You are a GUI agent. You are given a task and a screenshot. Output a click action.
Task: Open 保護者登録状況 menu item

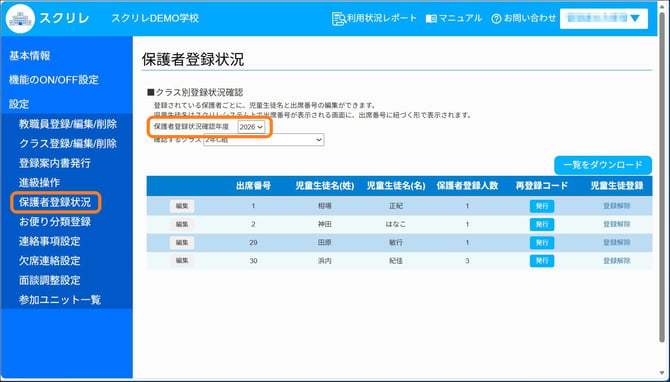pos(55,202)
